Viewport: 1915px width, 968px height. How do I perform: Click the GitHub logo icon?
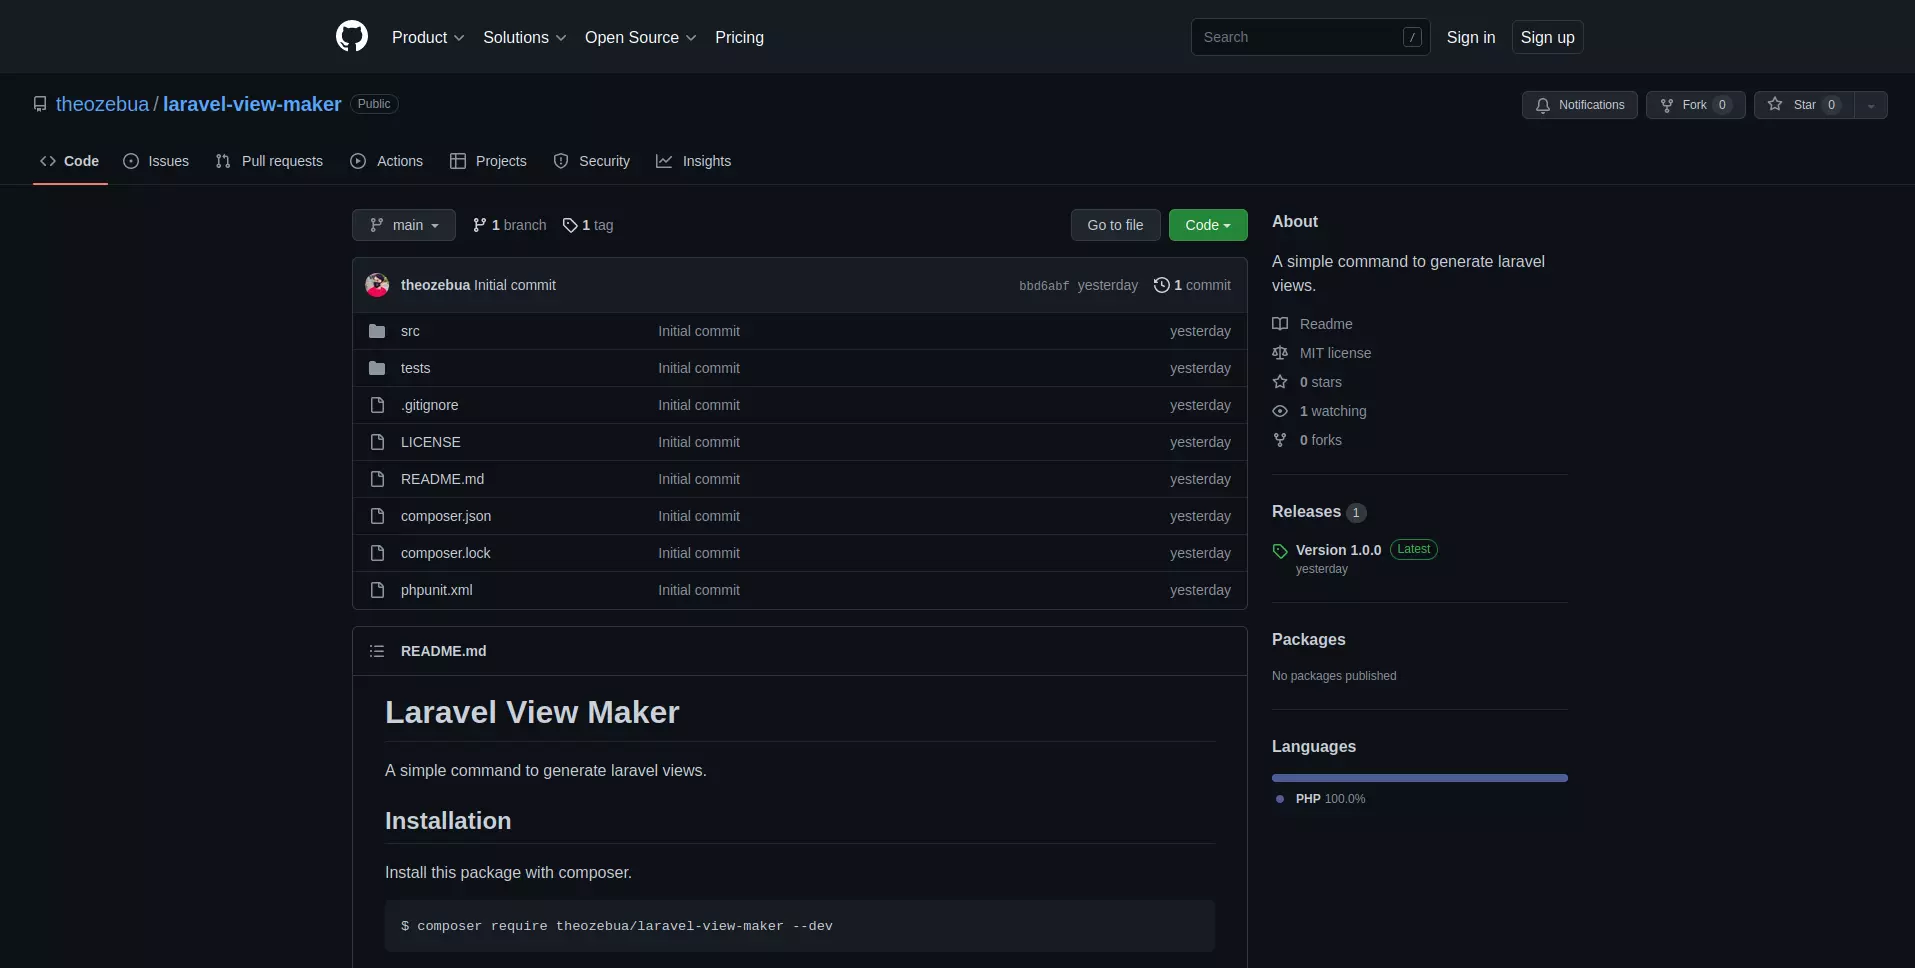[352, 37]
